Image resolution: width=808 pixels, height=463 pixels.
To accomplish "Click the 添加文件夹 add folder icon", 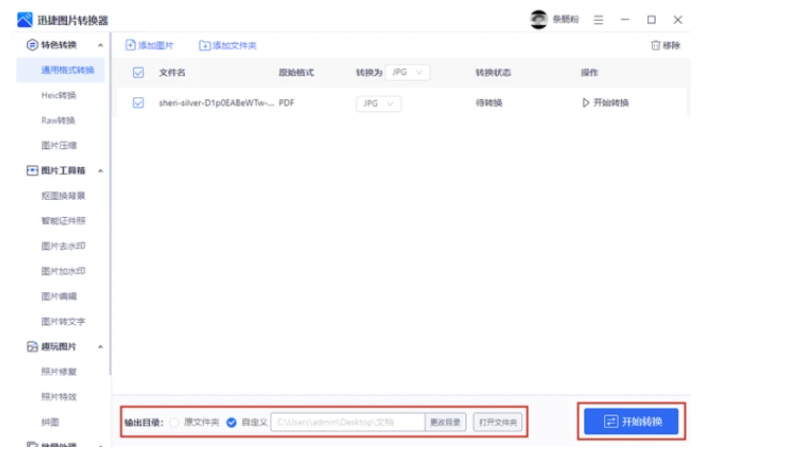I will (205, 45).
